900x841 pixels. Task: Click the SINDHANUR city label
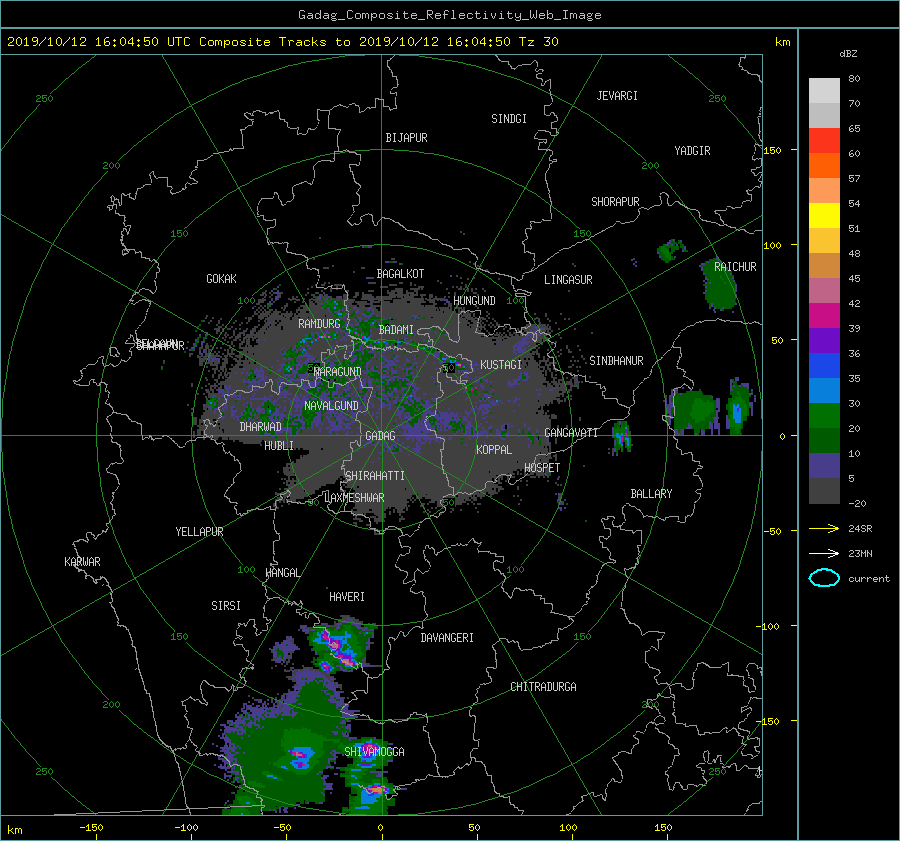[x=616, y=361]
